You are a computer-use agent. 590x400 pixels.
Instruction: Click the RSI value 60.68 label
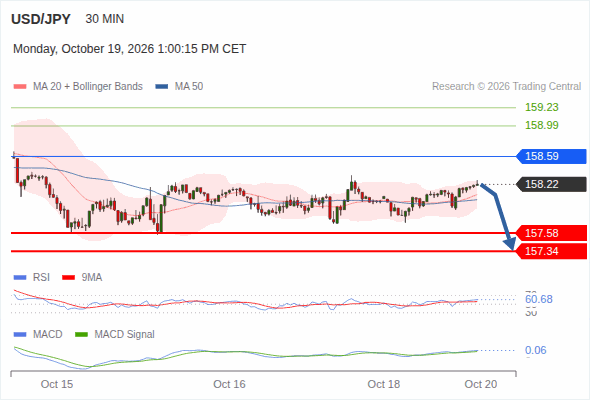[x=538, y=300]
